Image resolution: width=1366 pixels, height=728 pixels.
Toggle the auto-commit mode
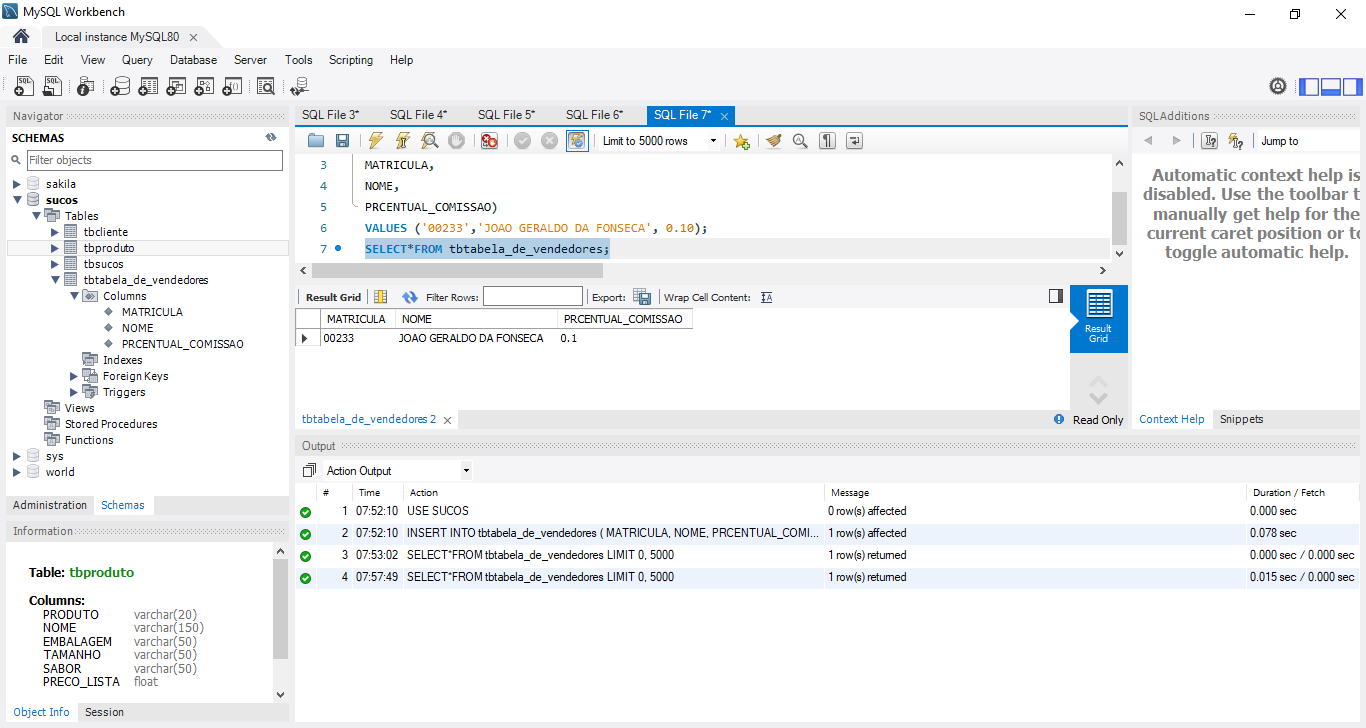(577, 141)
